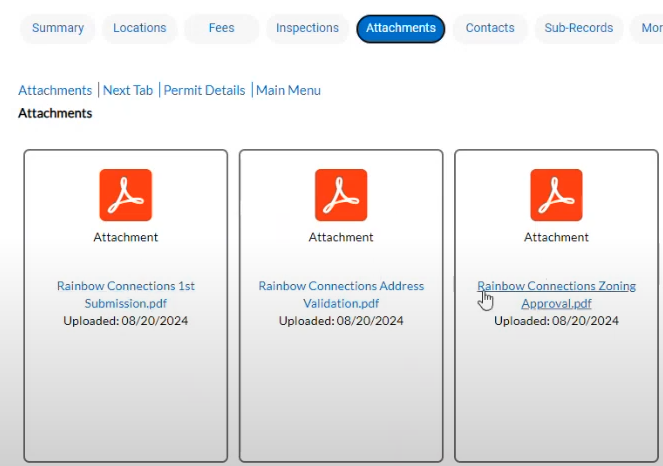This screenshot has width=663, height=466.
Task: Open the Locations tab
Action: point(139,28)
